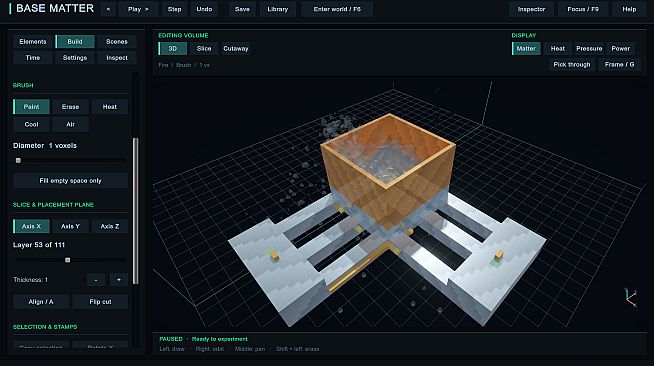This screenshot has height=366, width=654.
Task: Decrease slice thickness with minus button
Action: point(96,280)
